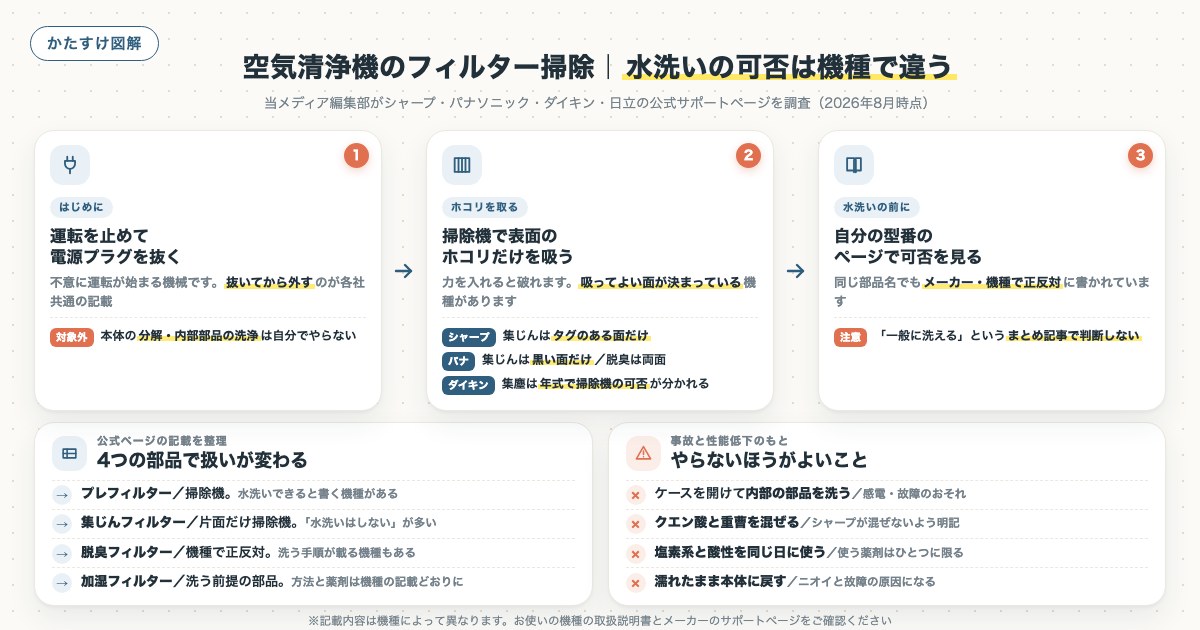Click the red 対象外 label
The width and height of the screenshot is (1200, 630).
[71, 337]
